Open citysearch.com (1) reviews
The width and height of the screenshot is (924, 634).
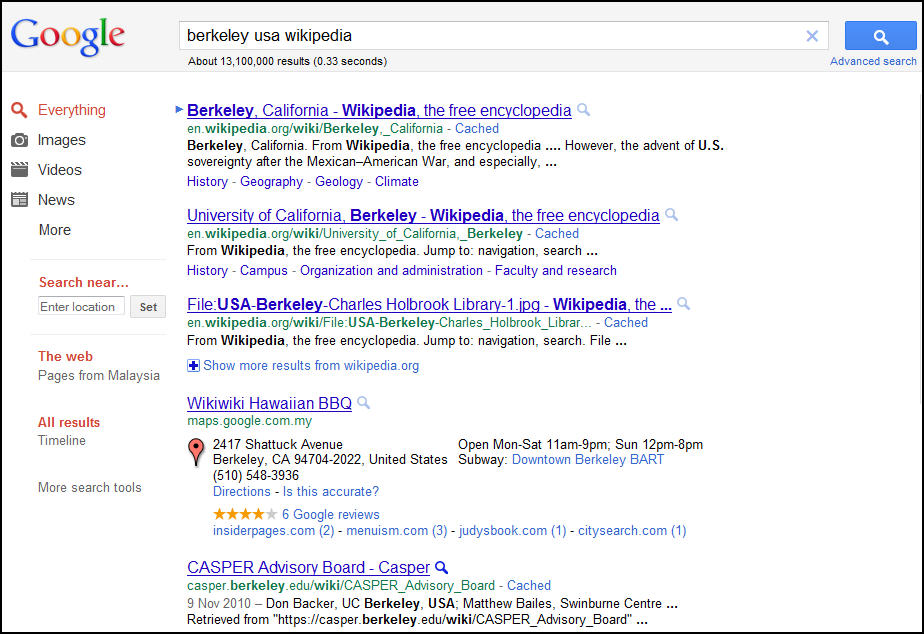coord(632,531)
